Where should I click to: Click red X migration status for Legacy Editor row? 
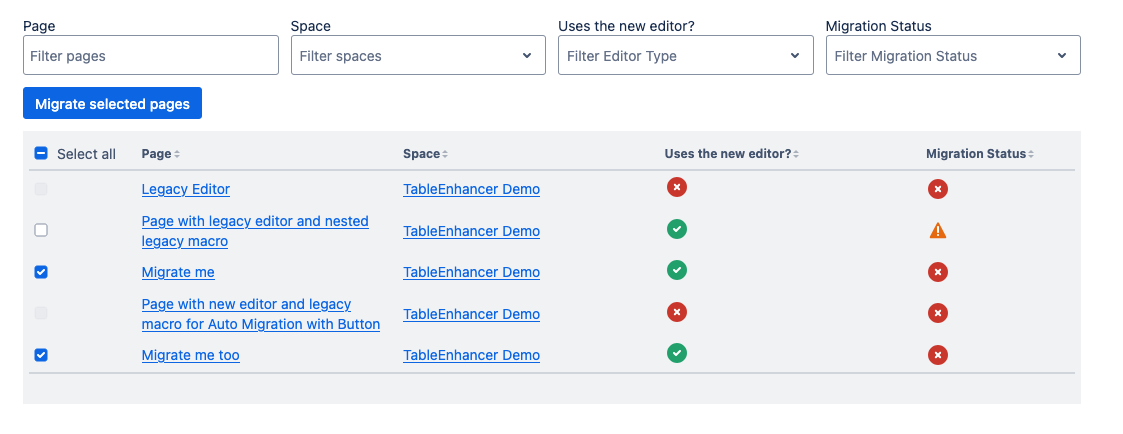coord(937,189)
